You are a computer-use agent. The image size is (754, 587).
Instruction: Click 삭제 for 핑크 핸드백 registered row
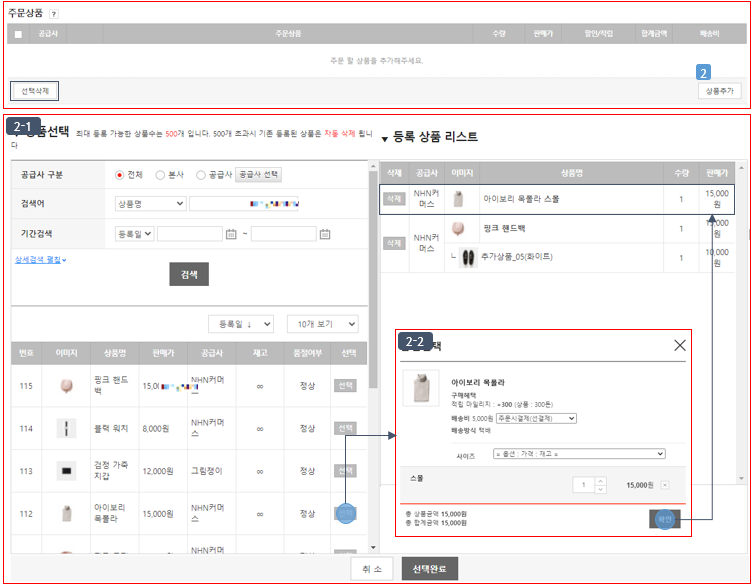pyautogui.click(x=394, y=243)
